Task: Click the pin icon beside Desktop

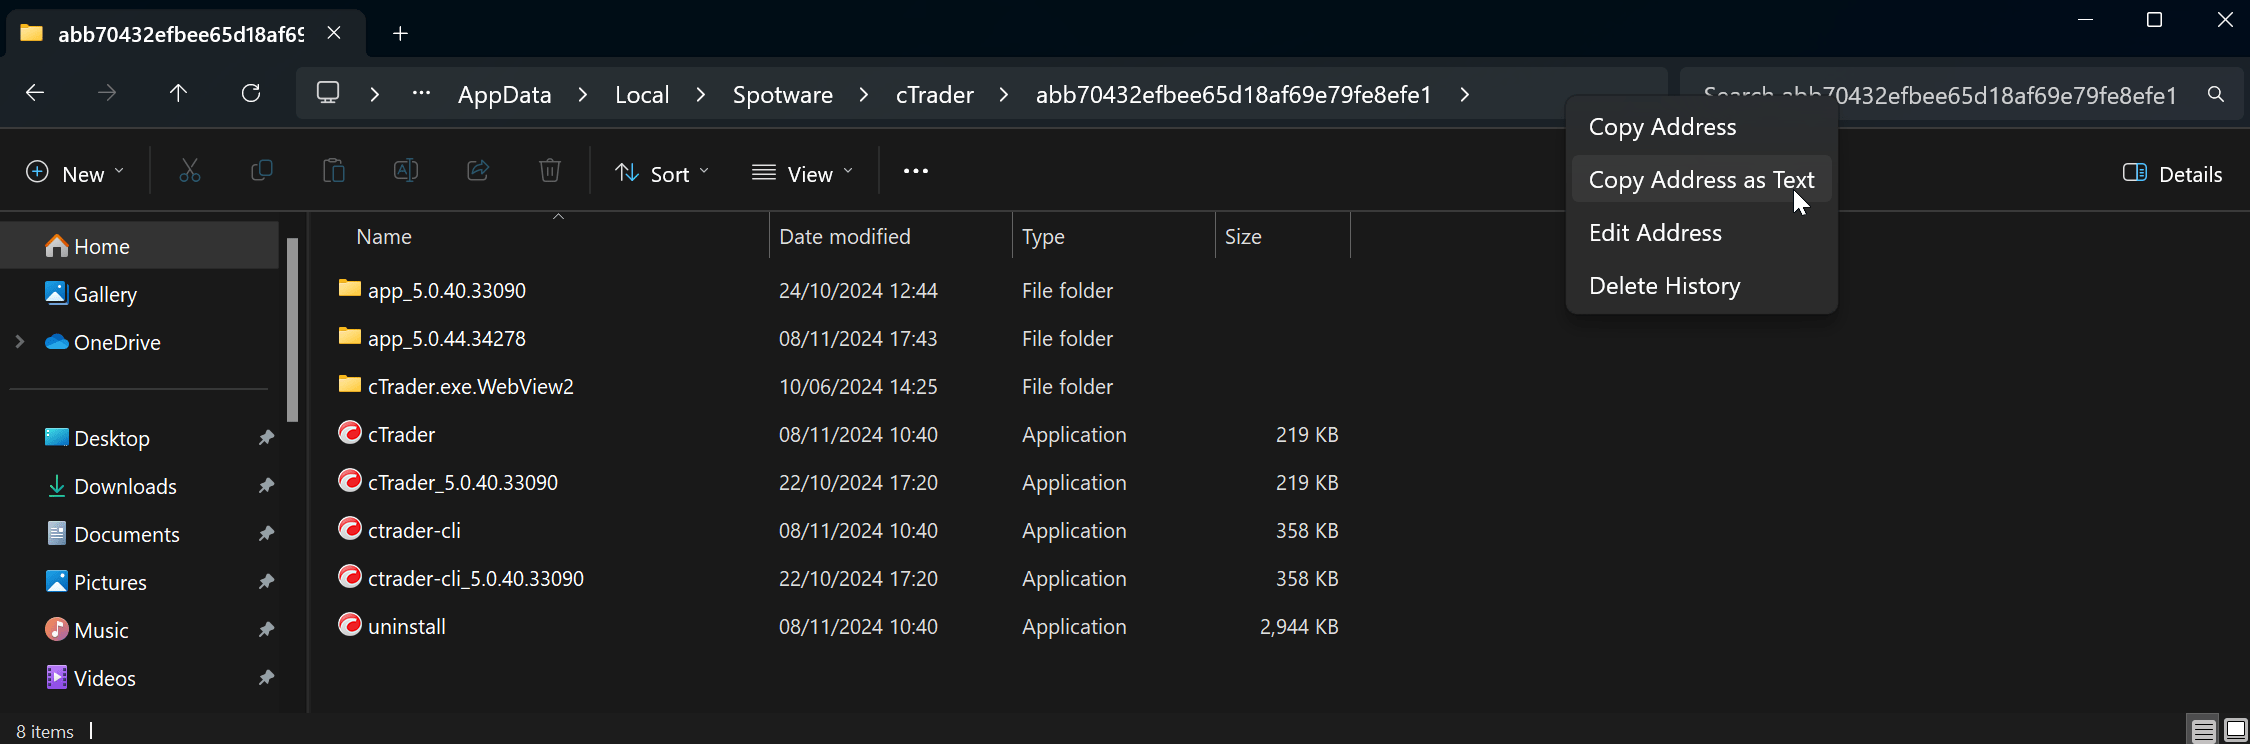Action: [x=266, y=438]
